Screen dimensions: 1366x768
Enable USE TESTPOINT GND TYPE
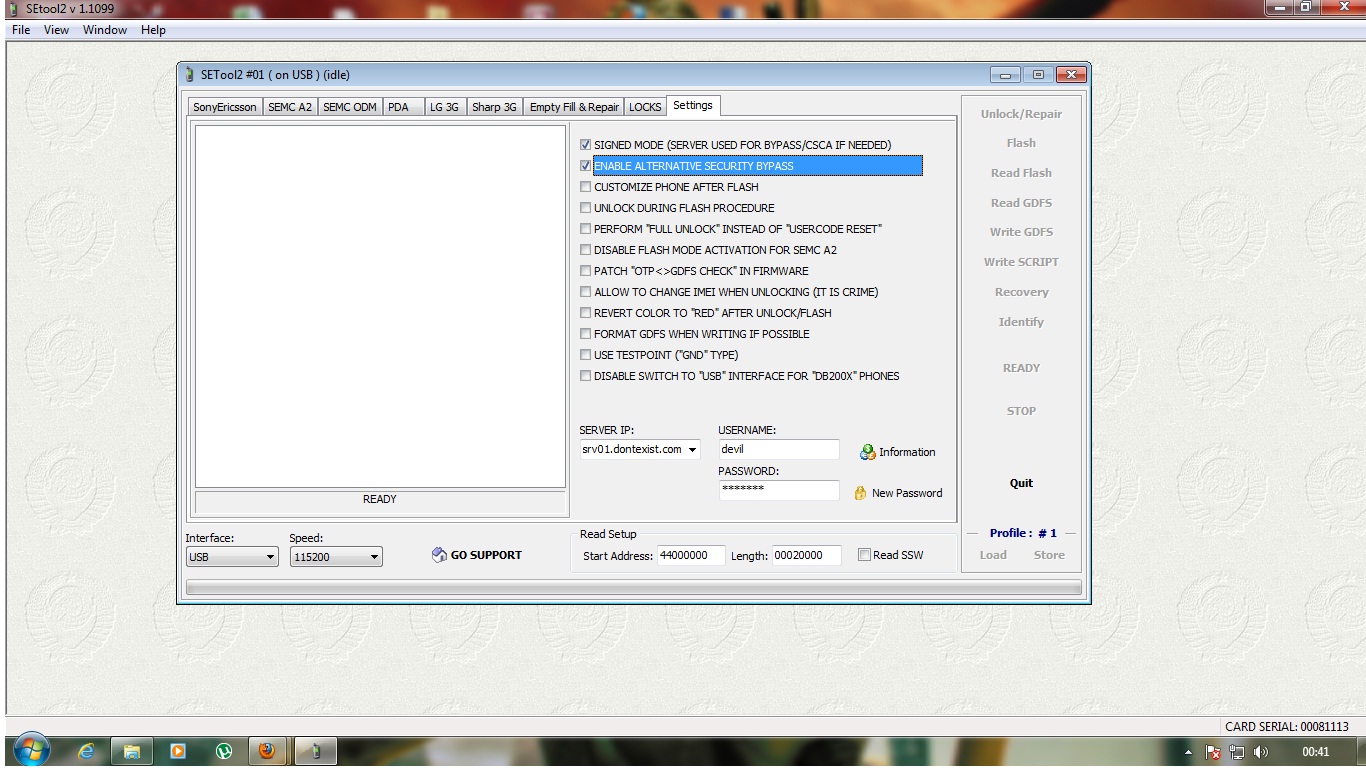tap(586, 355)
